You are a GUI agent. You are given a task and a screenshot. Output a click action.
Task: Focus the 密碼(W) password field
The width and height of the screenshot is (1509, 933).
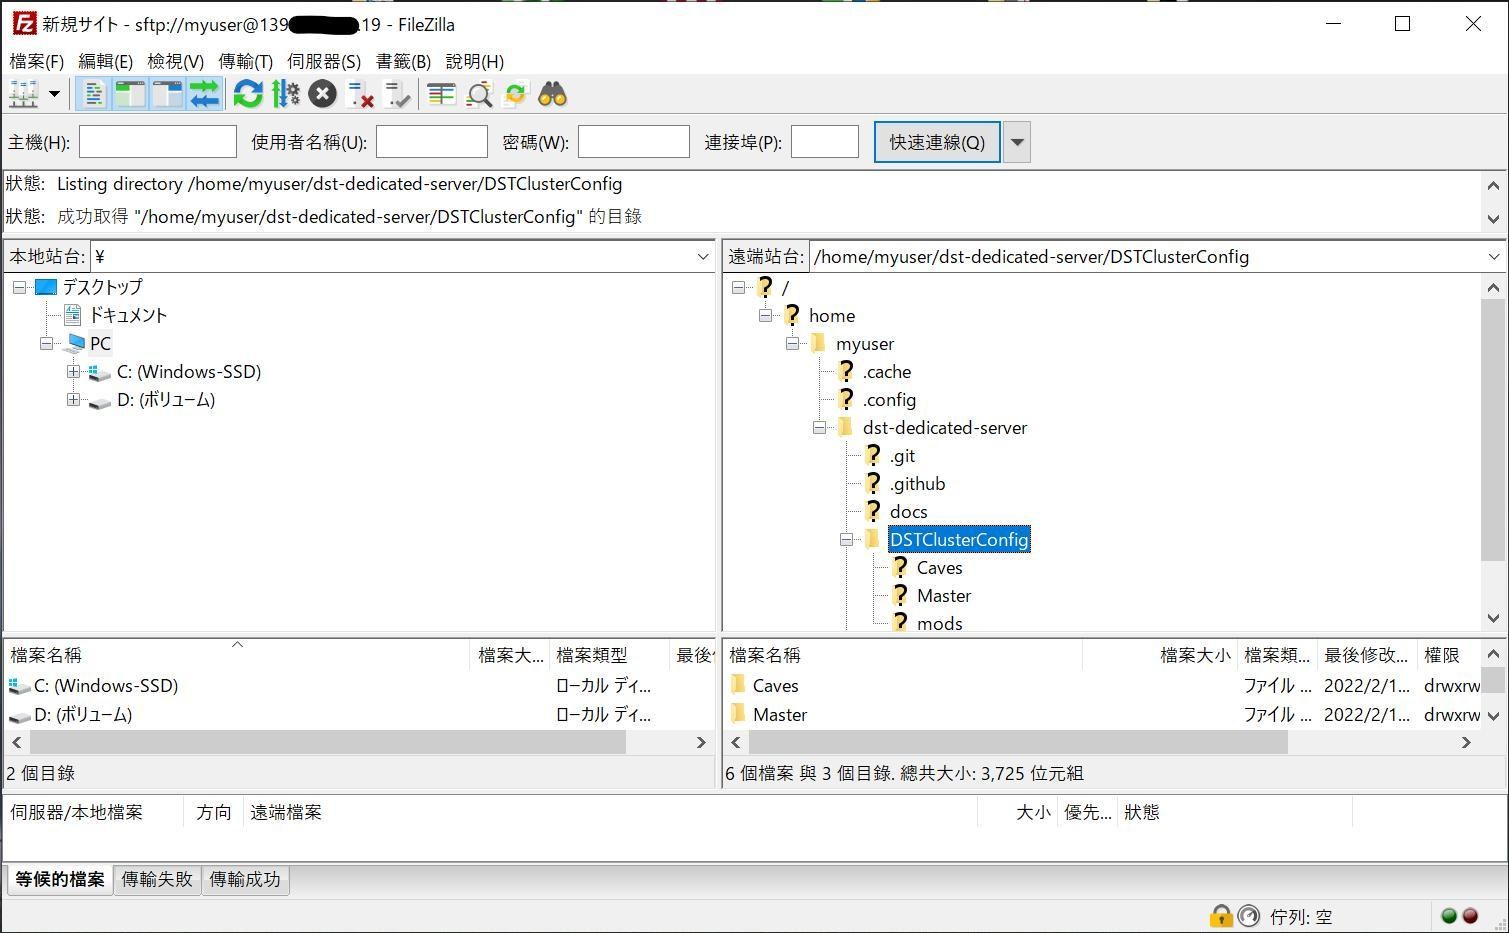click(634, 142)
